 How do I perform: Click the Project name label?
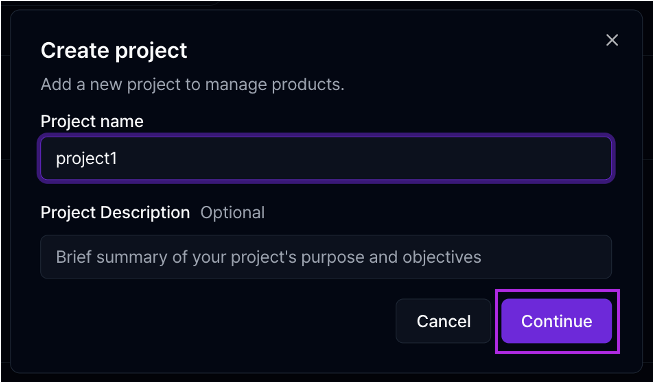coord(92,121)
